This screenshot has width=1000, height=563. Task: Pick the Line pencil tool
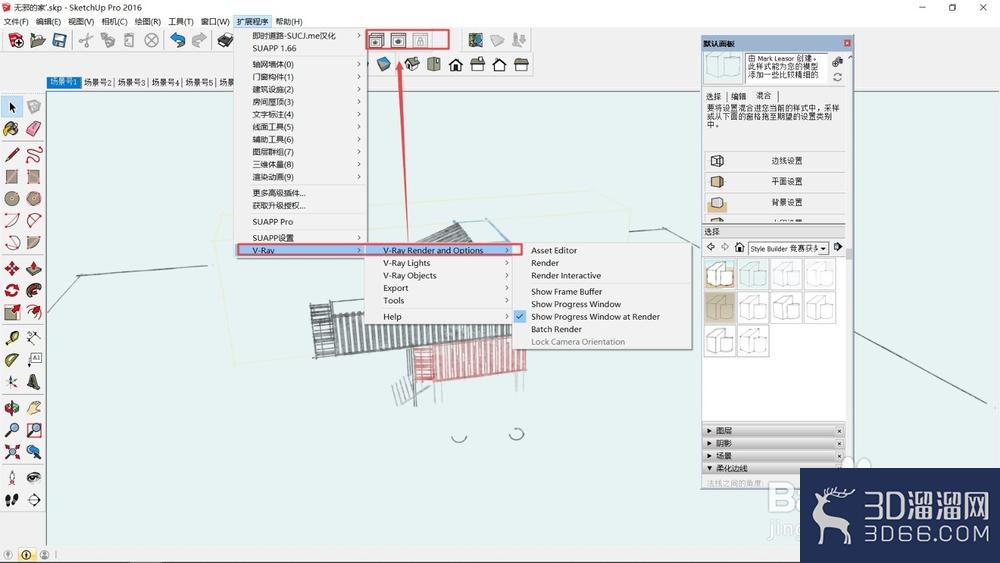[11, 155]
